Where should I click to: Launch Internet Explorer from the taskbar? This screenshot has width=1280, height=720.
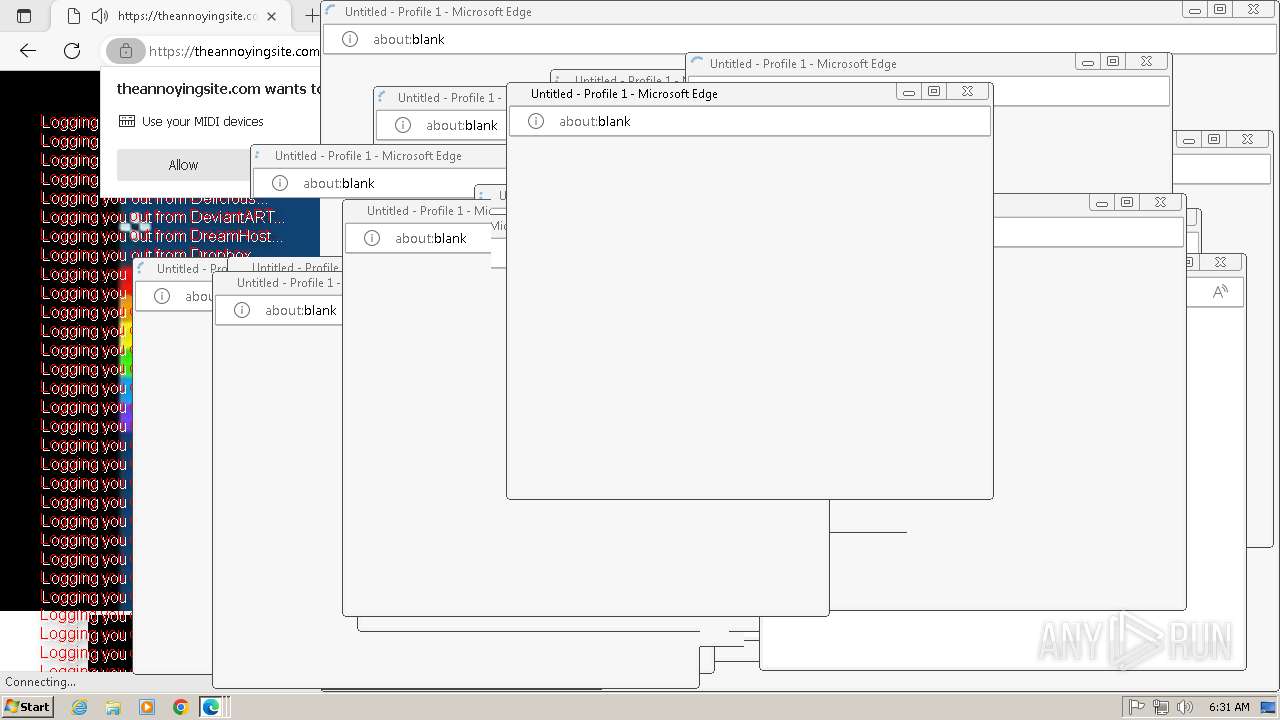(x=79, y=707)
